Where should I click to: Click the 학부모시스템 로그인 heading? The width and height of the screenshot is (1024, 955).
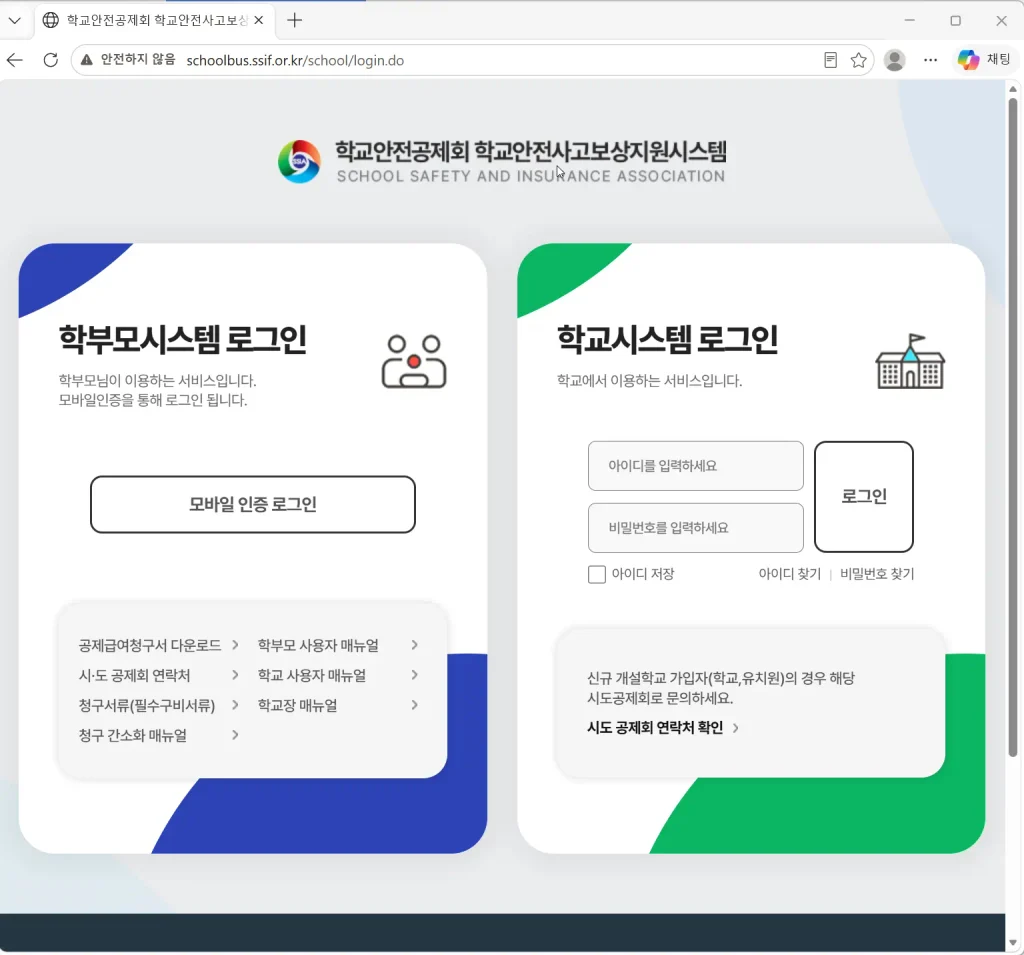point(183,340)
